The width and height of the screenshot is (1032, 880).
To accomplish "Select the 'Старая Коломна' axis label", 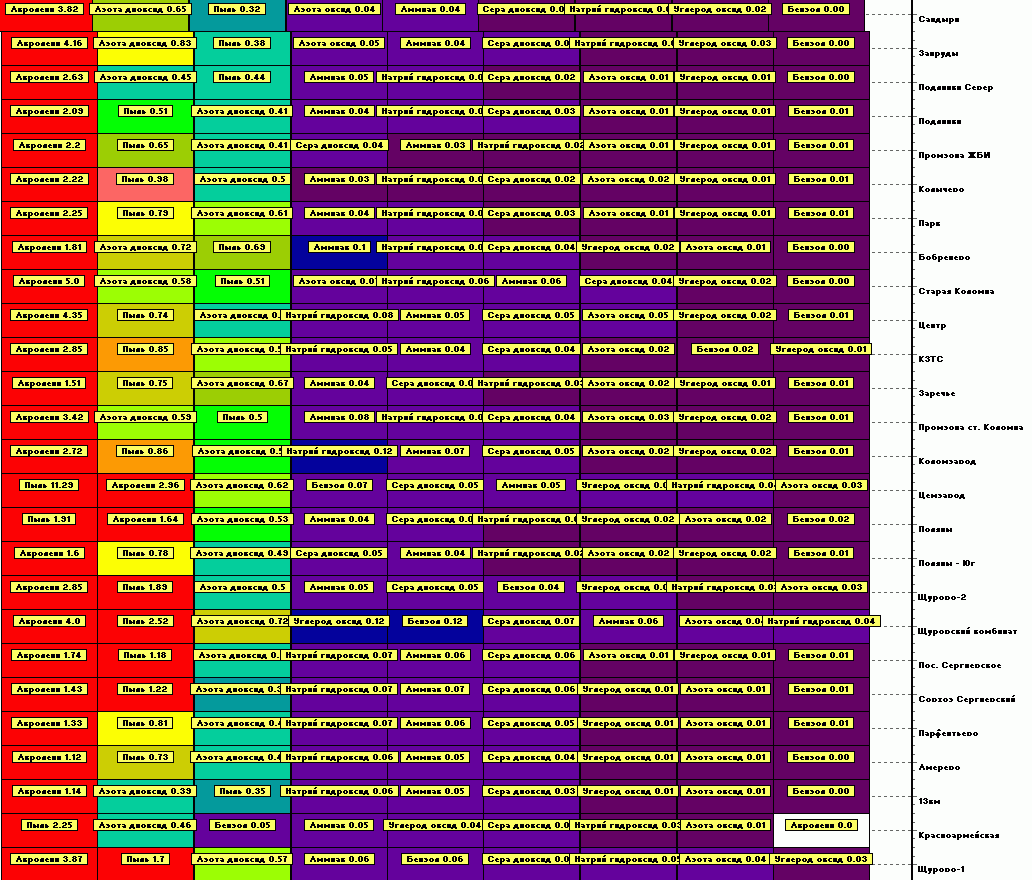I will pos(956,292).
